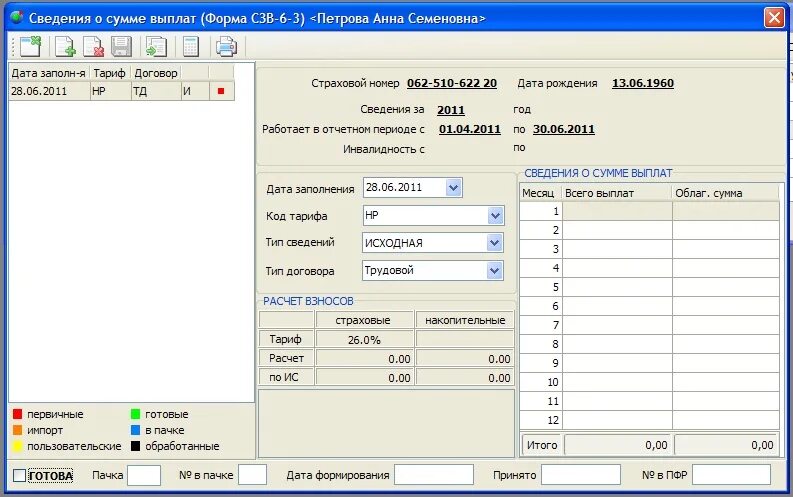Click the Принято input field
The width and height of the screenshot is (793, 497).
[581, 475]
